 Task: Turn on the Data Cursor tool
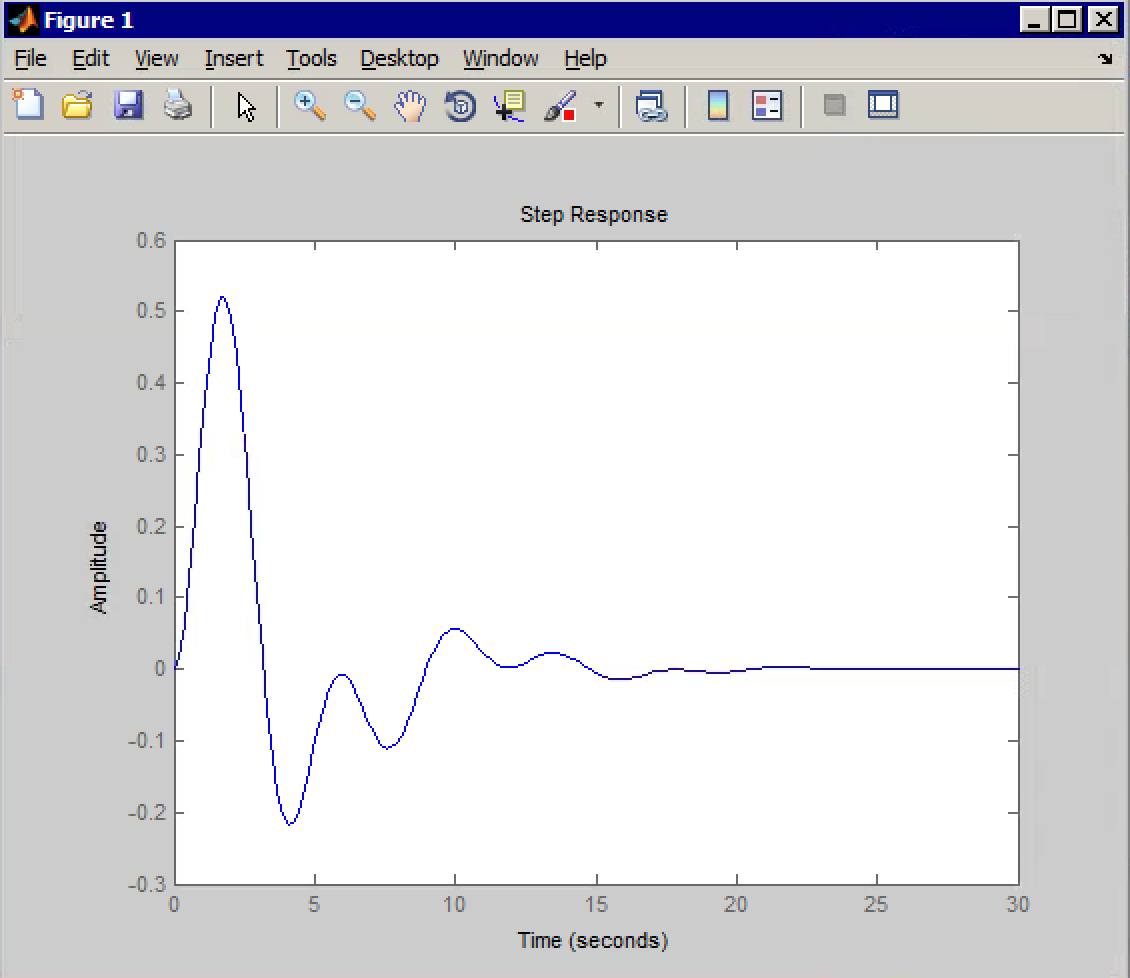point(508,107)
